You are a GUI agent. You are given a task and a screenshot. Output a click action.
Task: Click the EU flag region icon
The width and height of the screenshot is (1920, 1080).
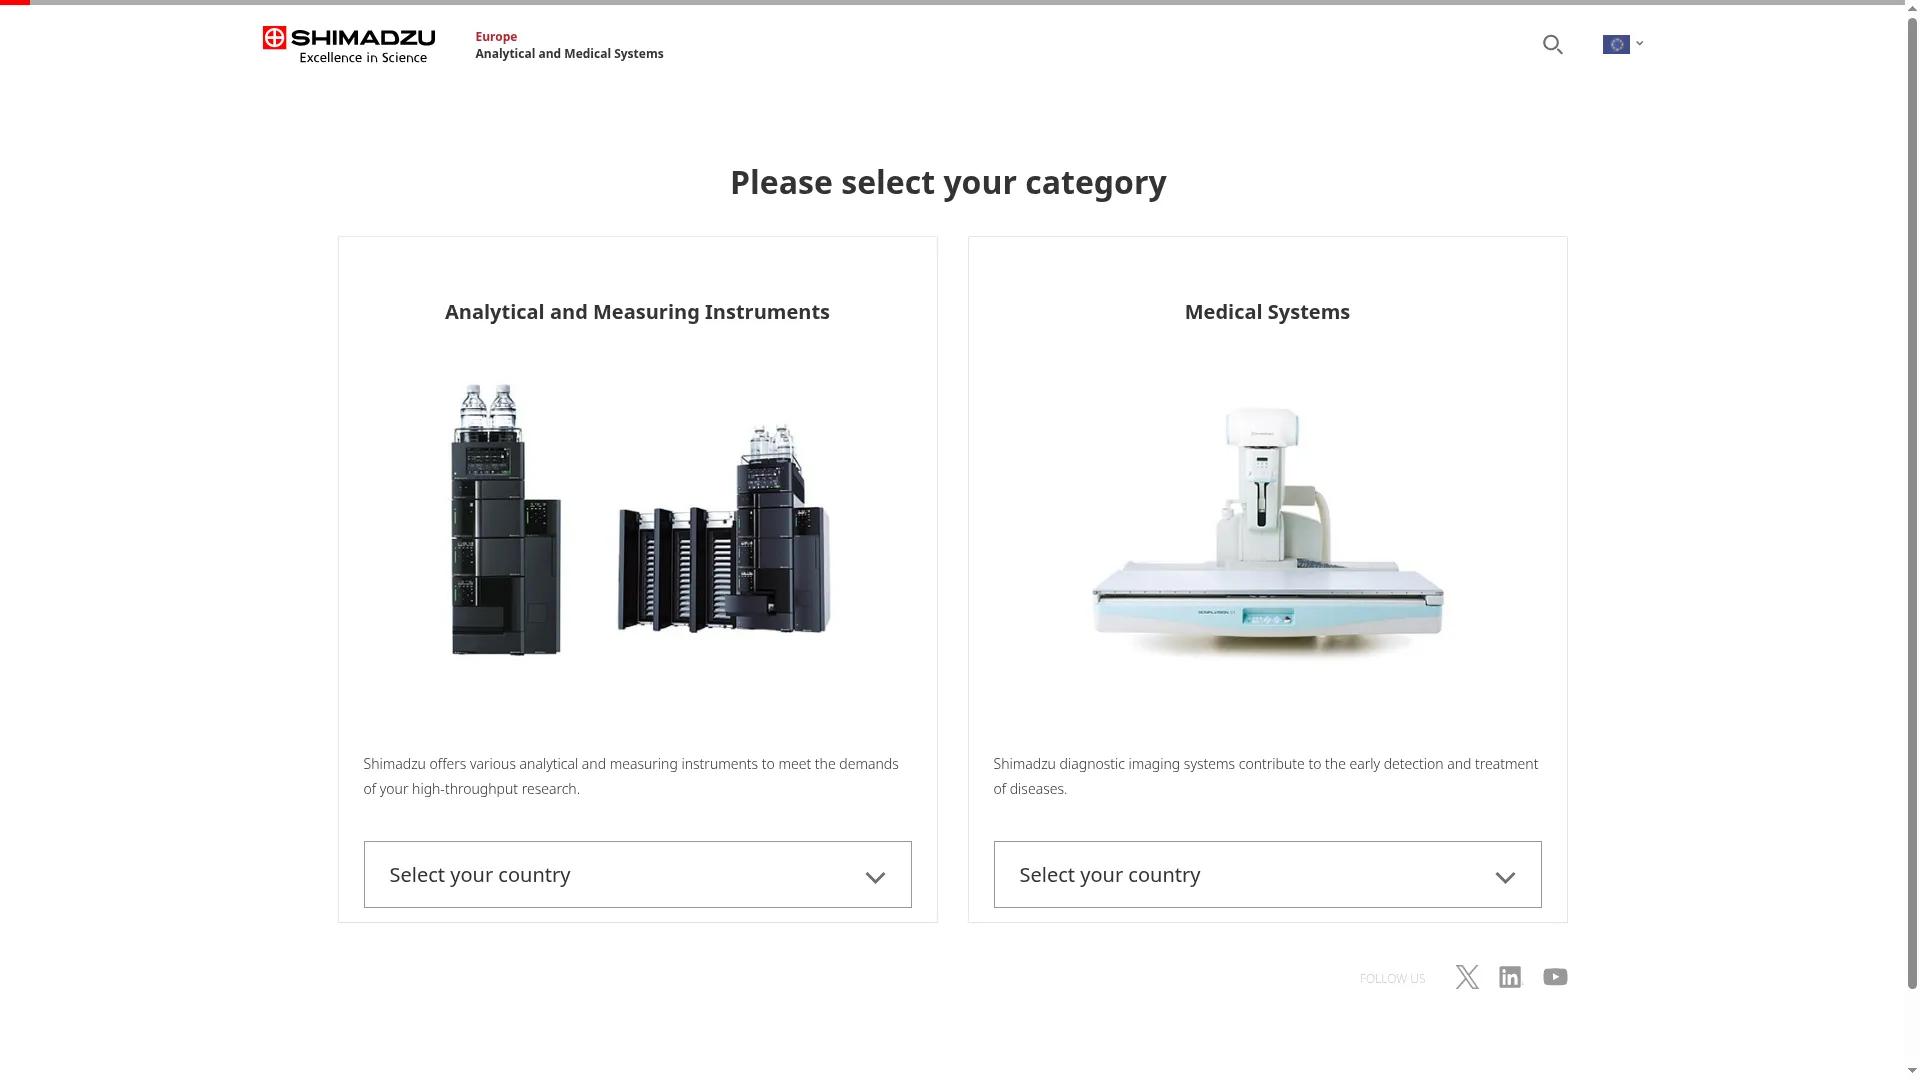pos(1616,44)
